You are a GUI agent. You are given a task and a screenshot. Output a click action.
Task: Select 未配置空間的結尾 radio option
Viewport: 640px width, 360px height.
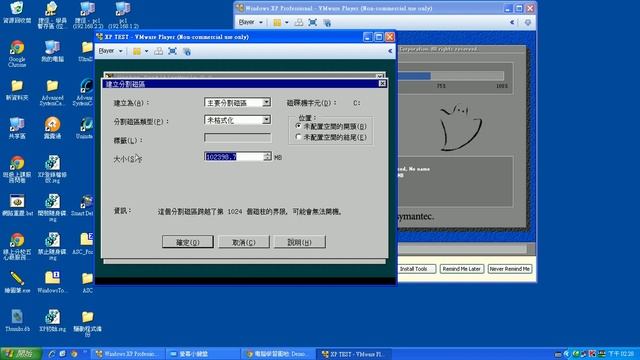[298, 137]
